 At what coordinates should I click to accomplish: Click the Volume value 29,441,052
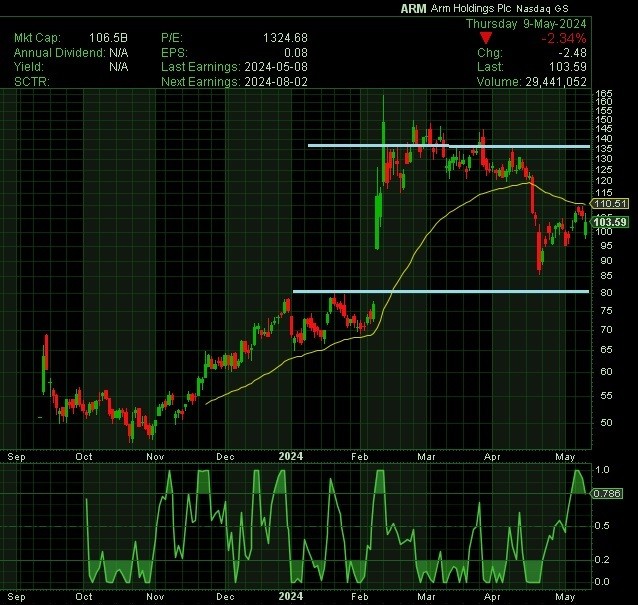[556, 82]
